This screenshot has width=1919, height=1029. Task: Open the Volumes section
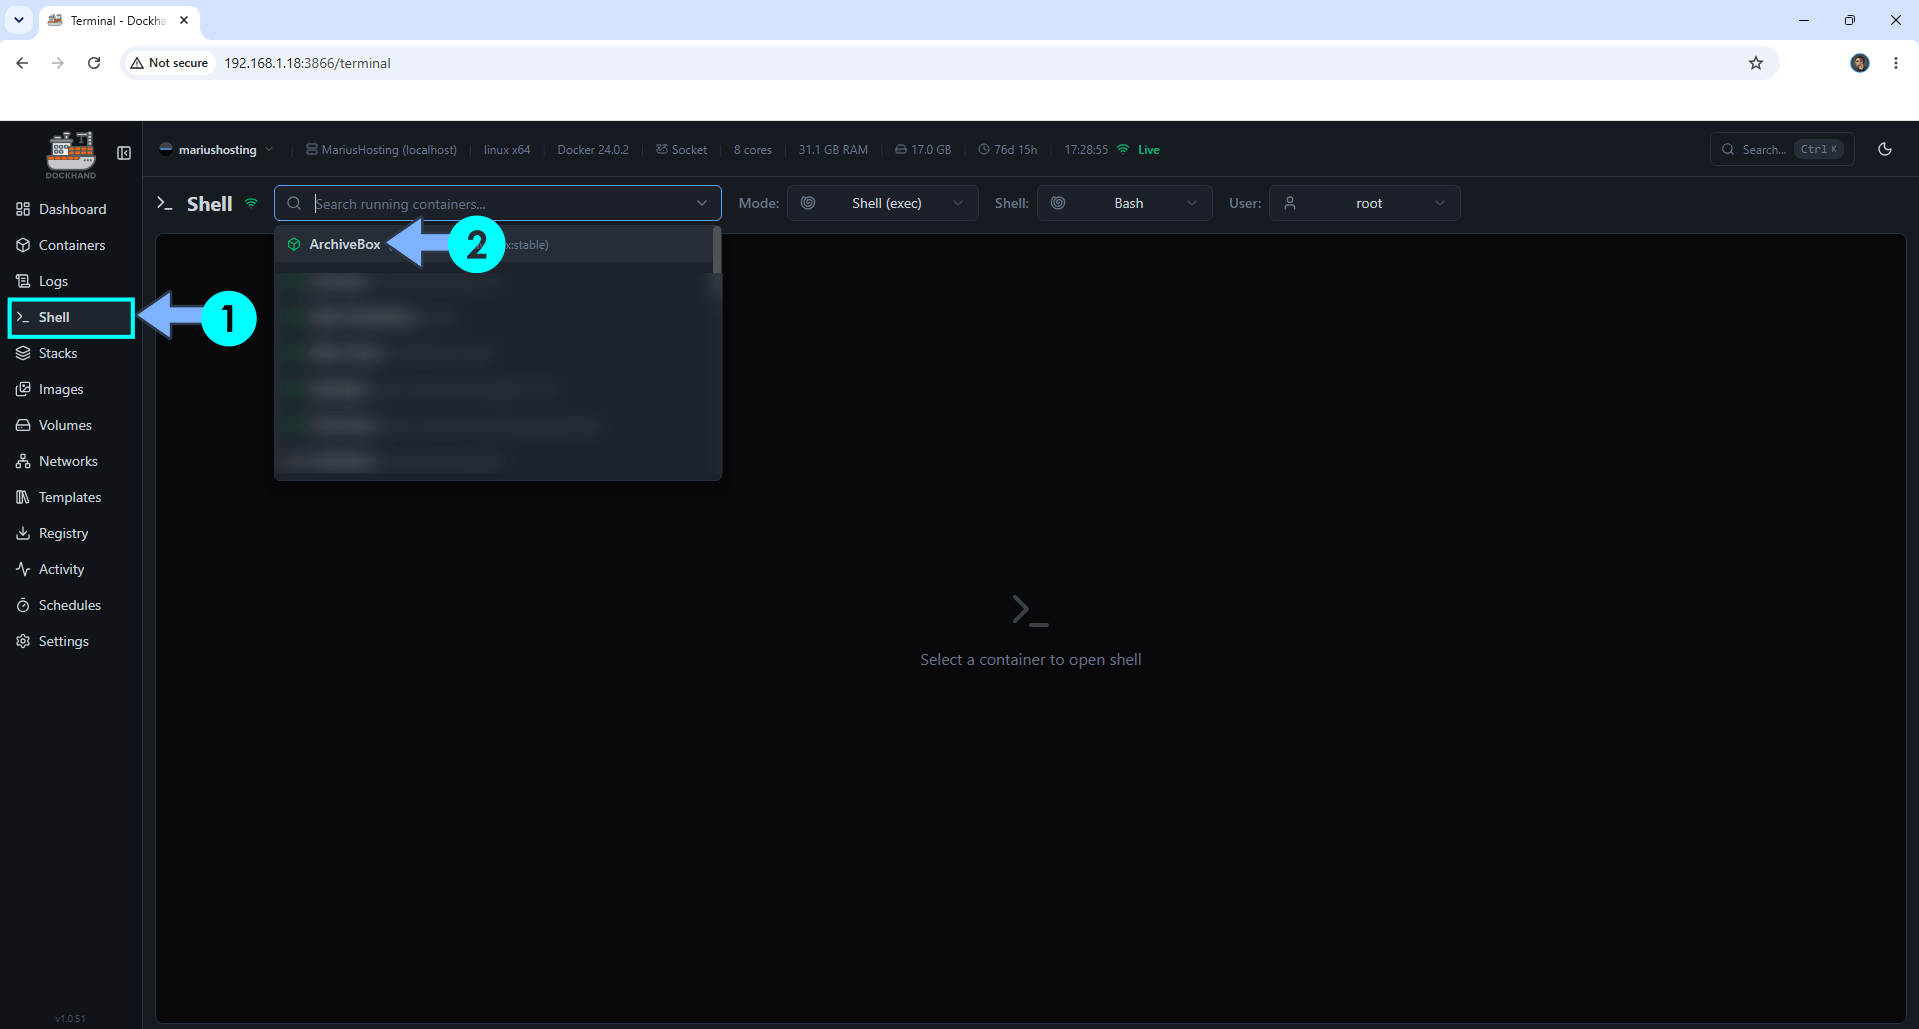[72, 425]
